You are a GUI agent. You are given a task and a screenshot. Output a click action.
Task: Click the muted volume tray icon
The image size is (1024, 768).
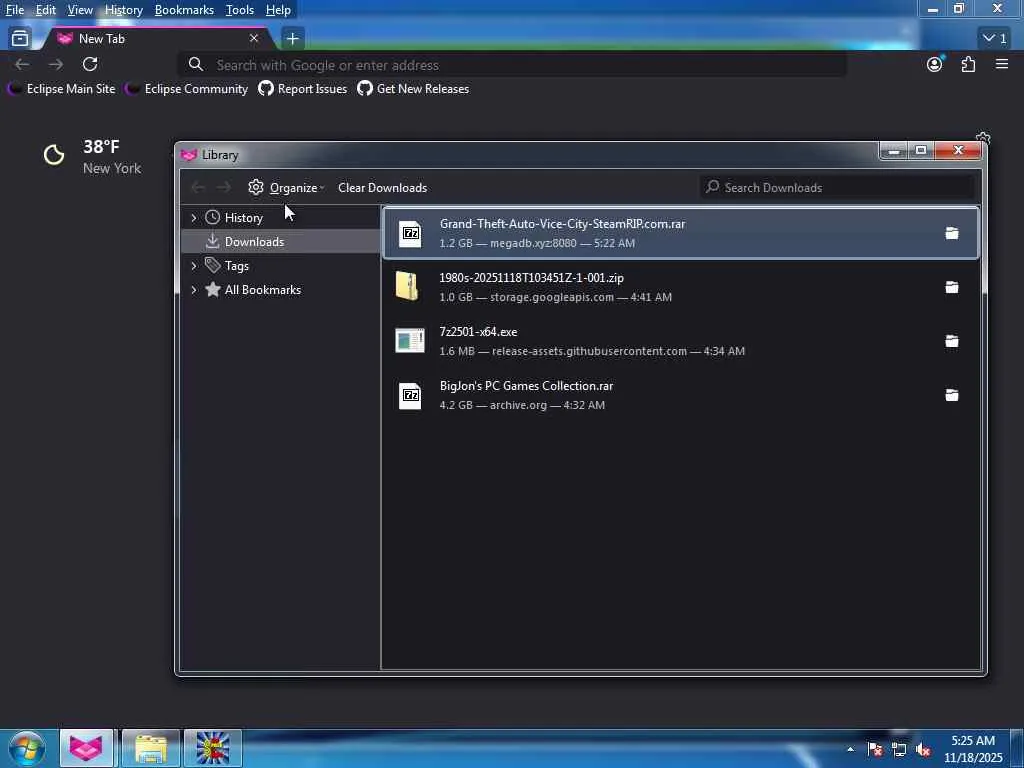(x=923, y=750)
